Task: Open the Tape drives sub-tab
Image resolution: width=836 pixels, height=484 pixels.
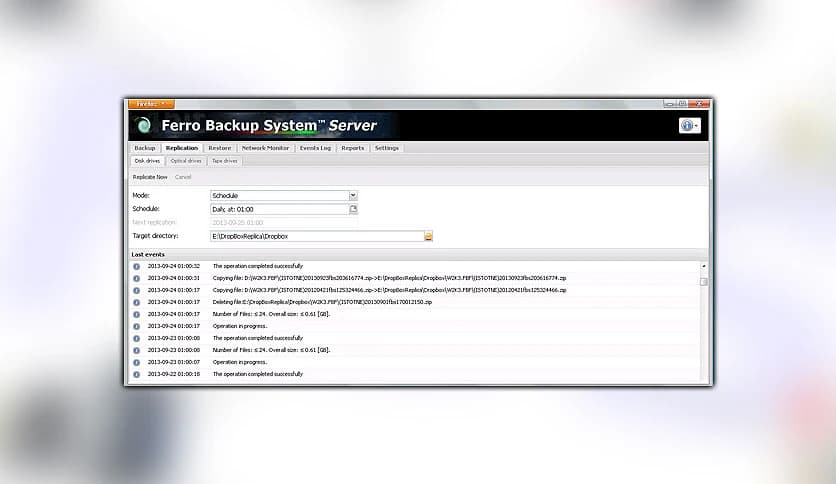Action: [225, 161]
